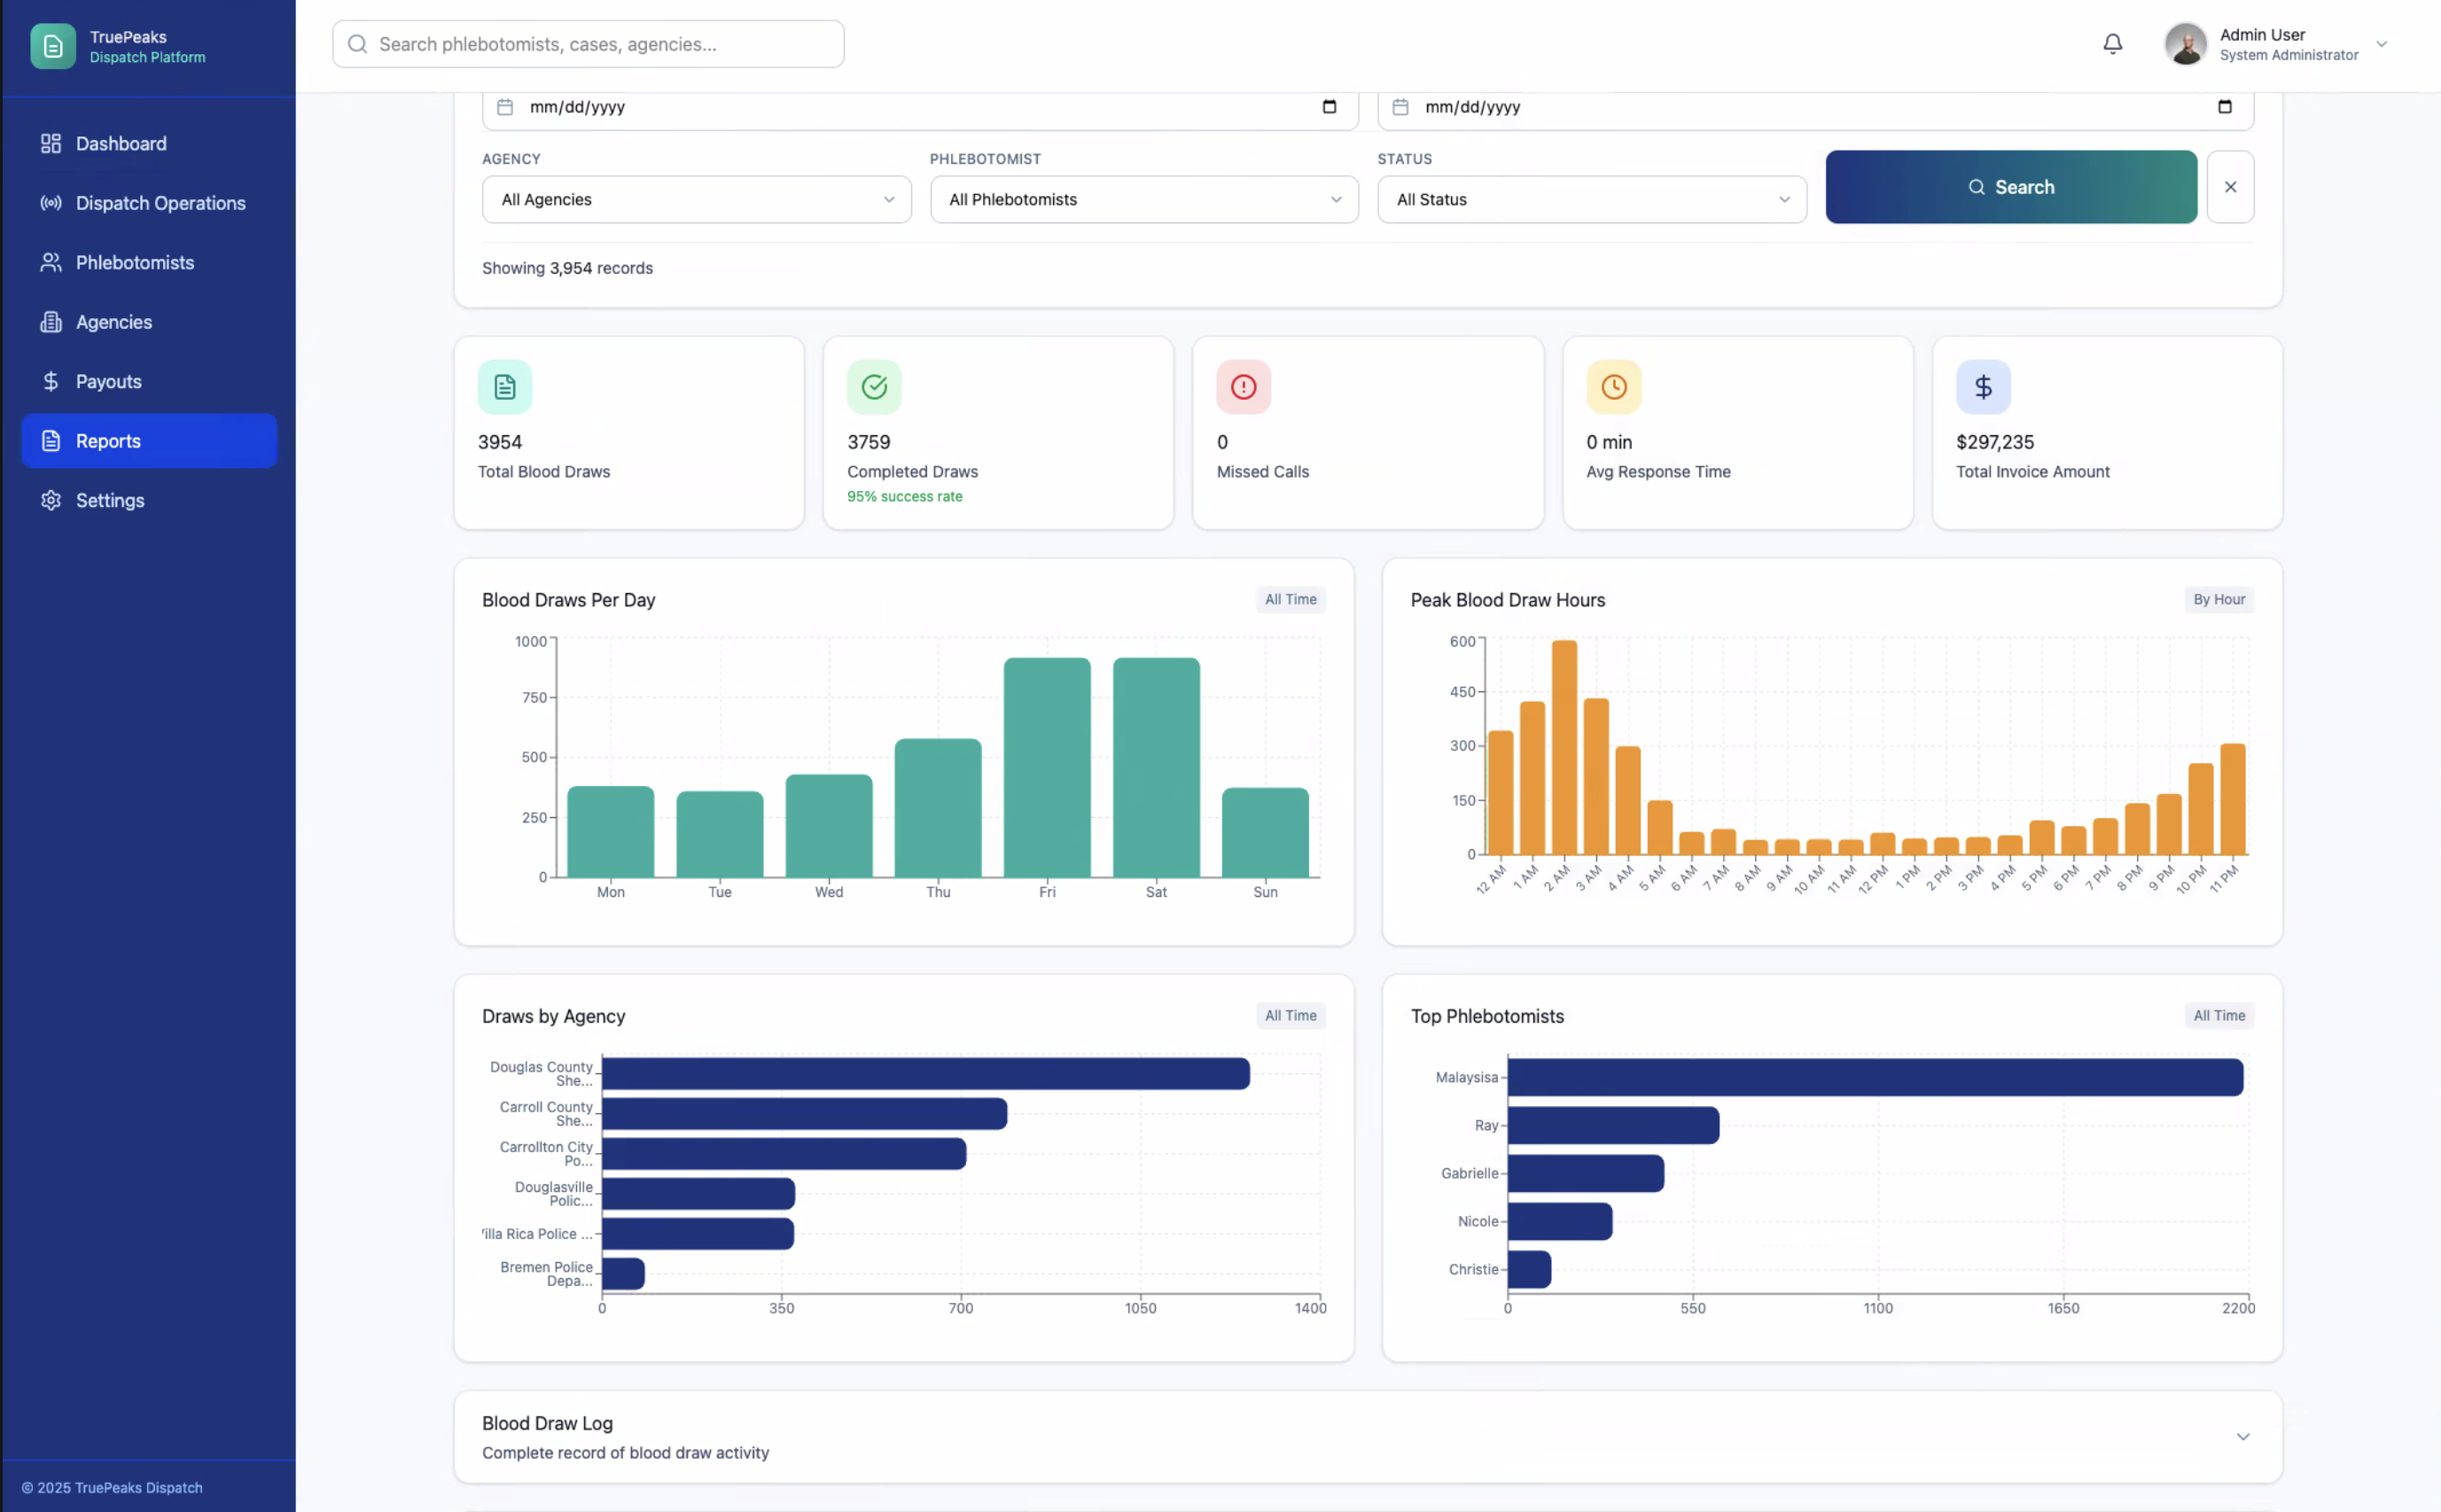Toggle All Time on Blood Draws Per Day
The height and width of the screenshot is (1512, 2441).
click(x=1290, y=599)
